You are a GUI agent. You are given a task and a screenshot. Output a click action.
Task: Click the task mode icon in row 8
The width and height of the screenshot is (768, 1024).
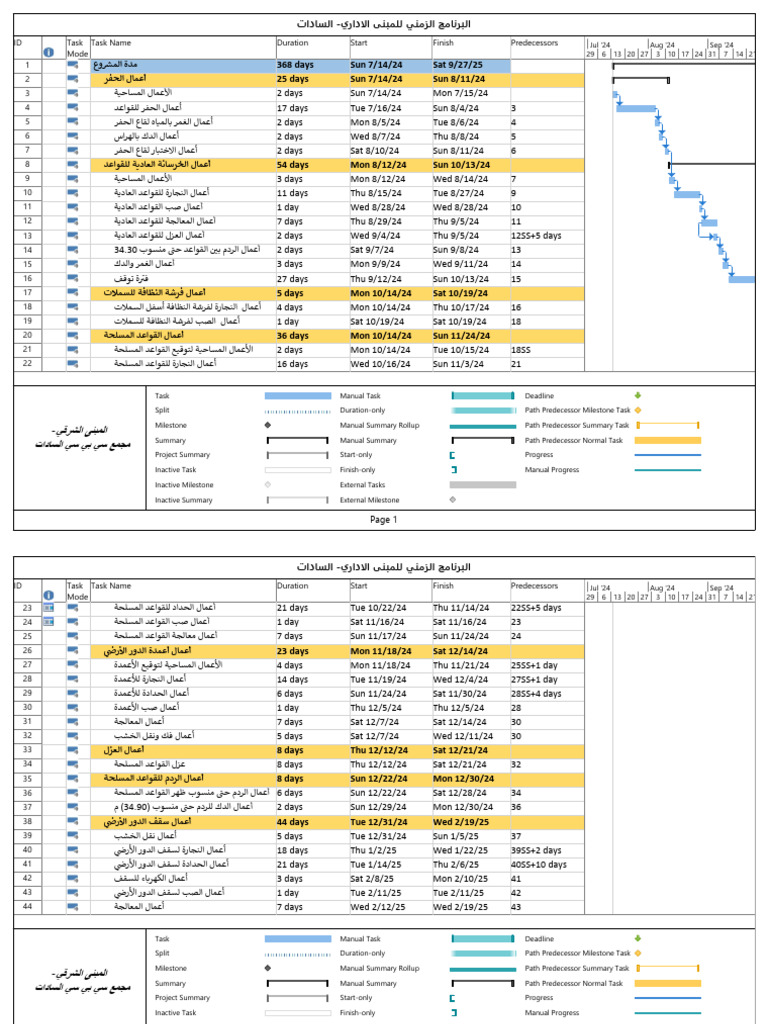72,165
